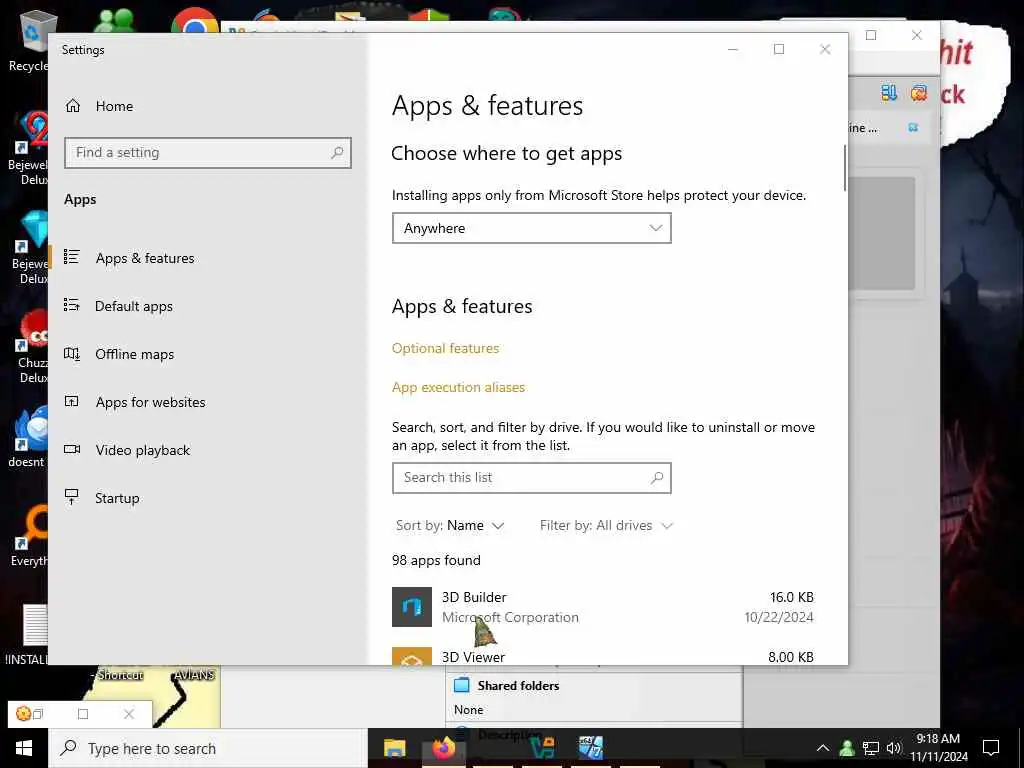Click the 3D Builder app icon
This screenshot has height=768, width=1024.
tap(411, 607)
